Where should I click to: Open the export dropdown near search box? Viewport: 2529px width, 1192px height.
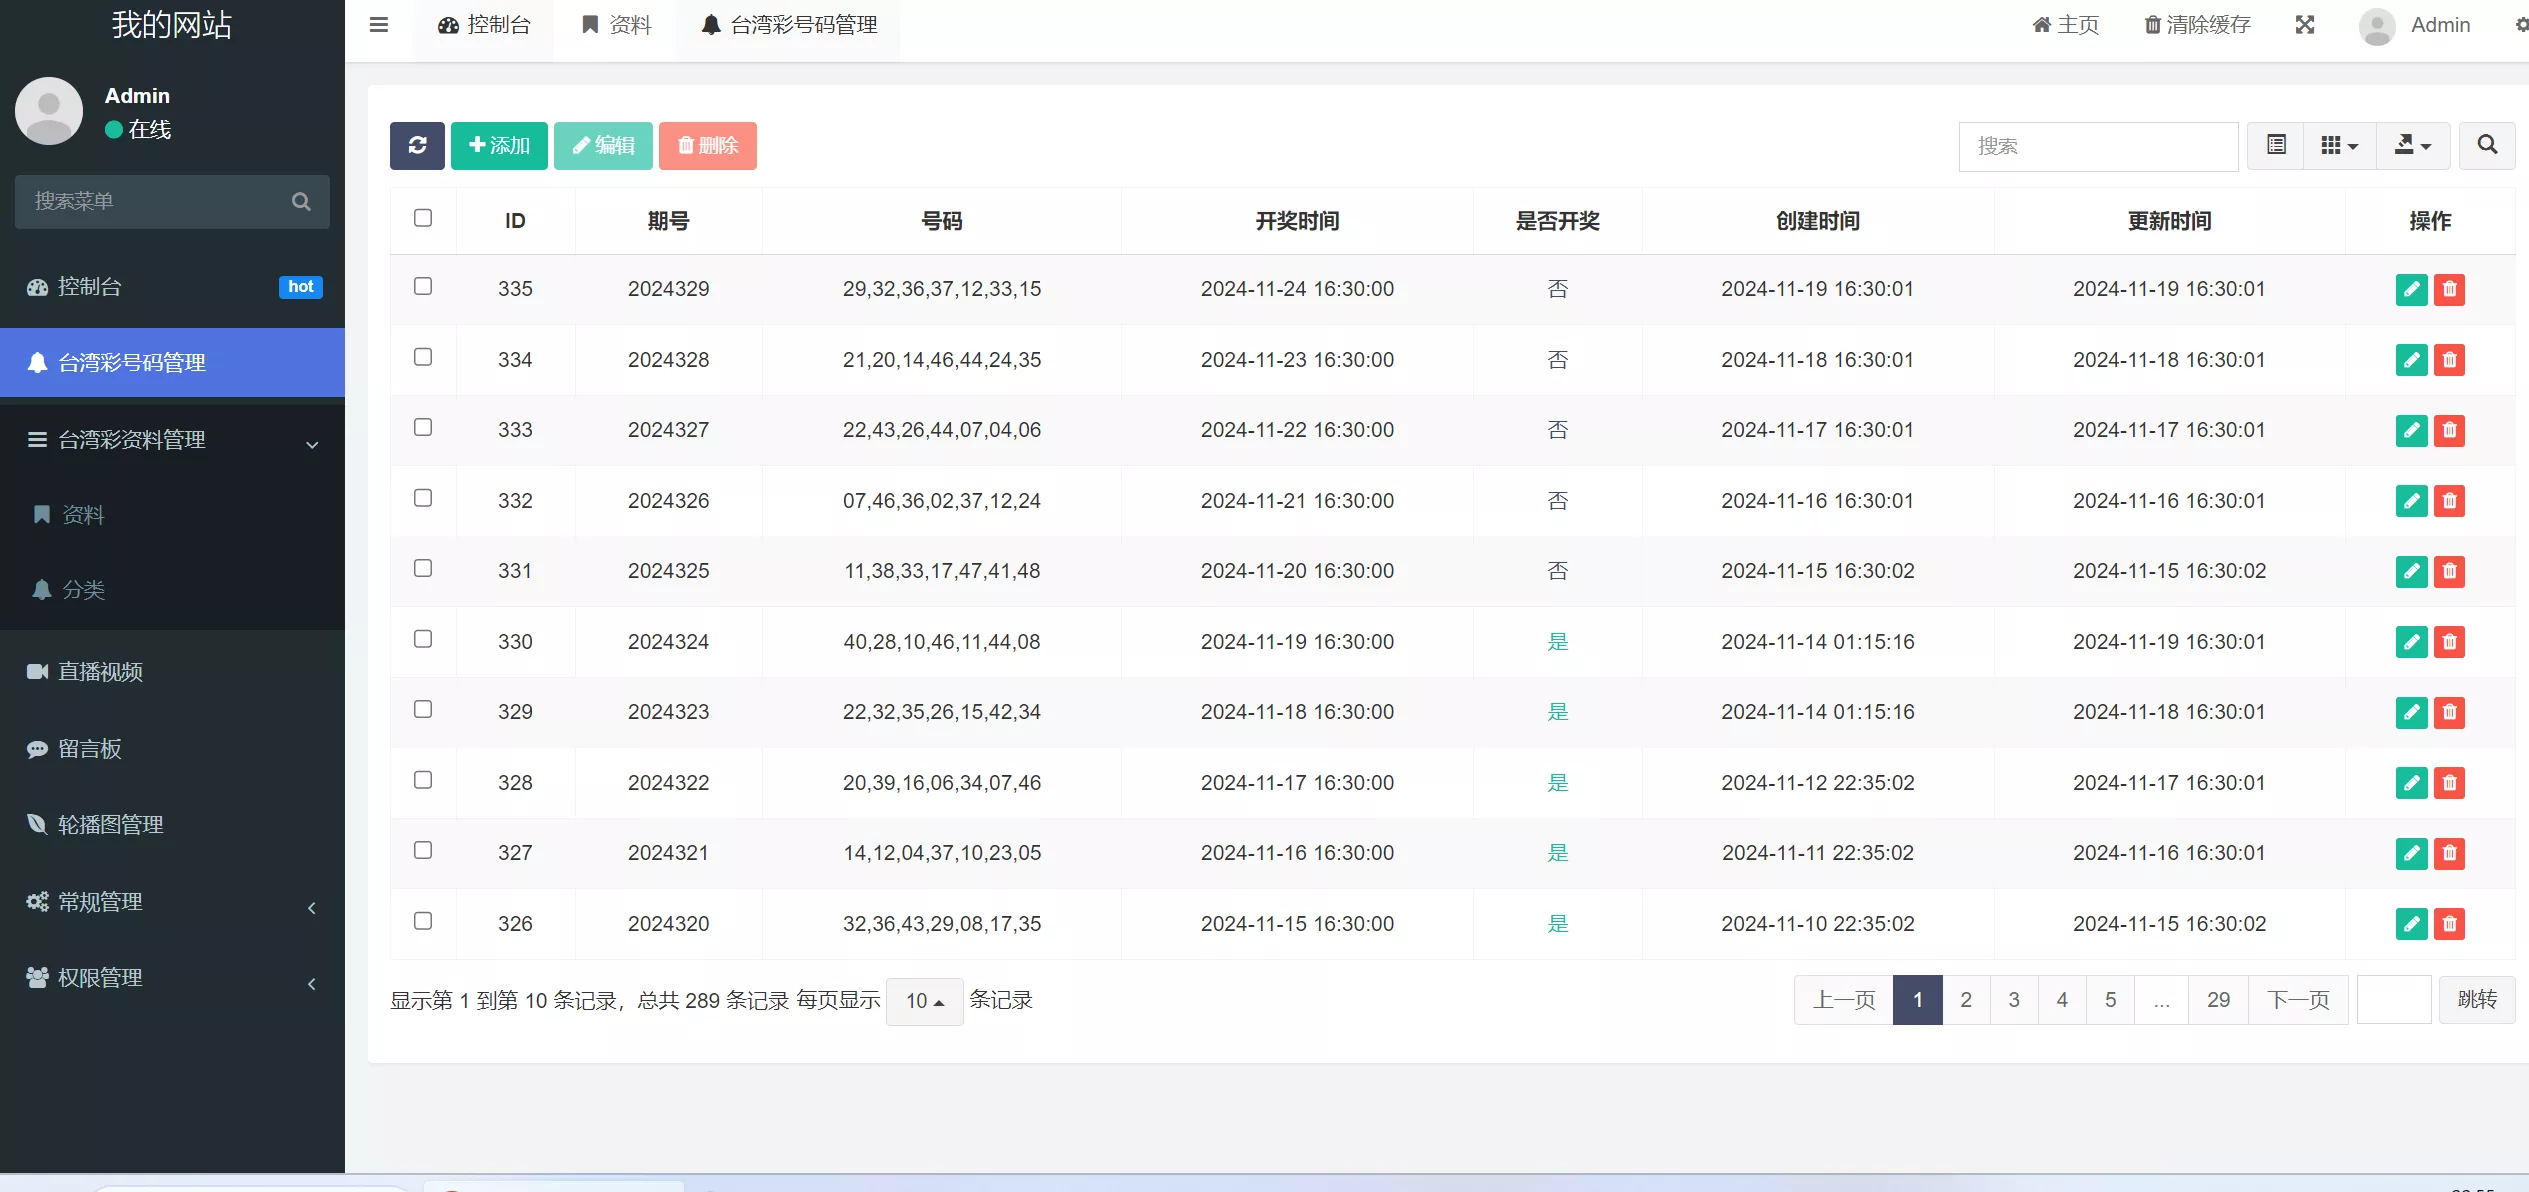coord(2412,145)
